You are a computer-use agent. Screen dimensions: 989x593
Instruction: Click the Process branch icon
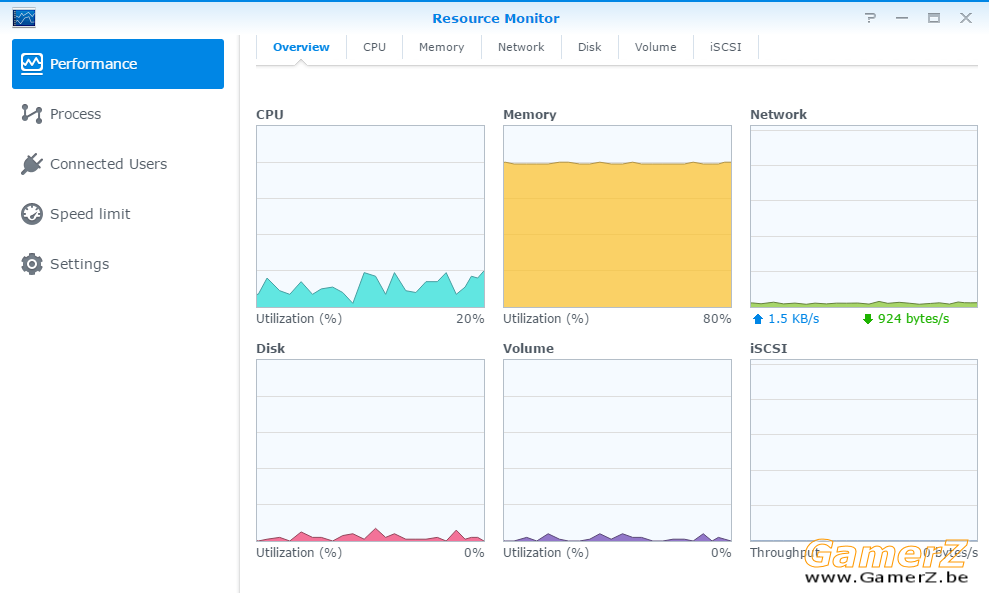click(32, 114)
